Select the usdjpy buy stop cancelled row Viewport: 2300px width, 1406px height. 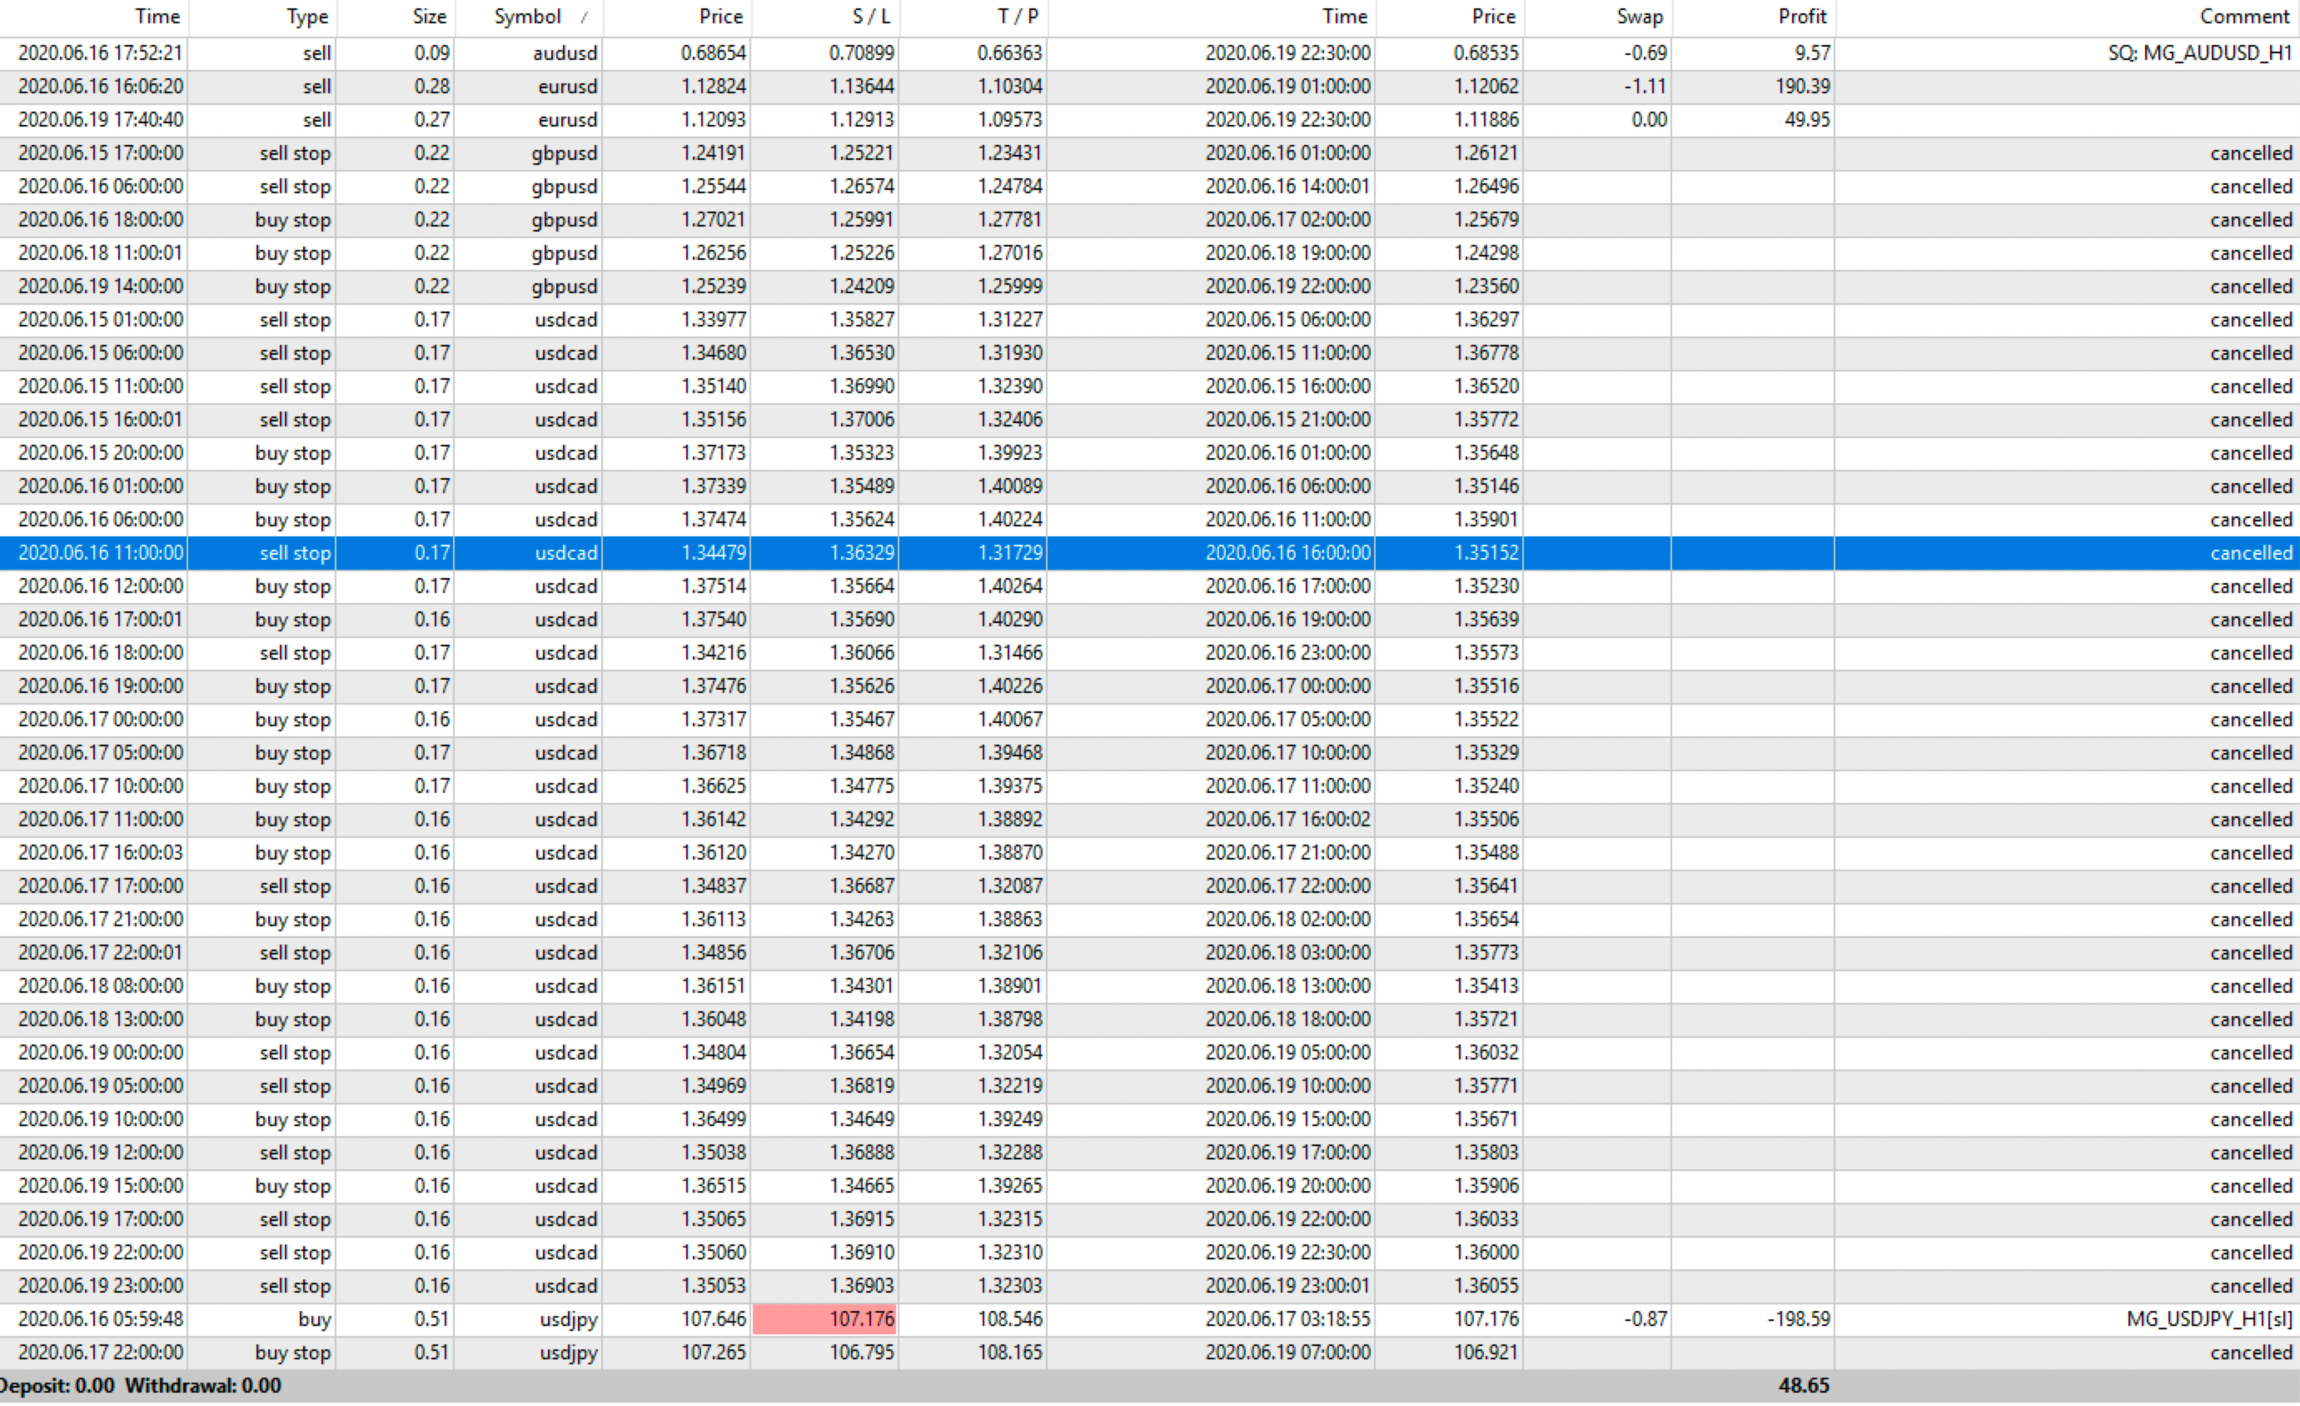[x=567, y=1353]
